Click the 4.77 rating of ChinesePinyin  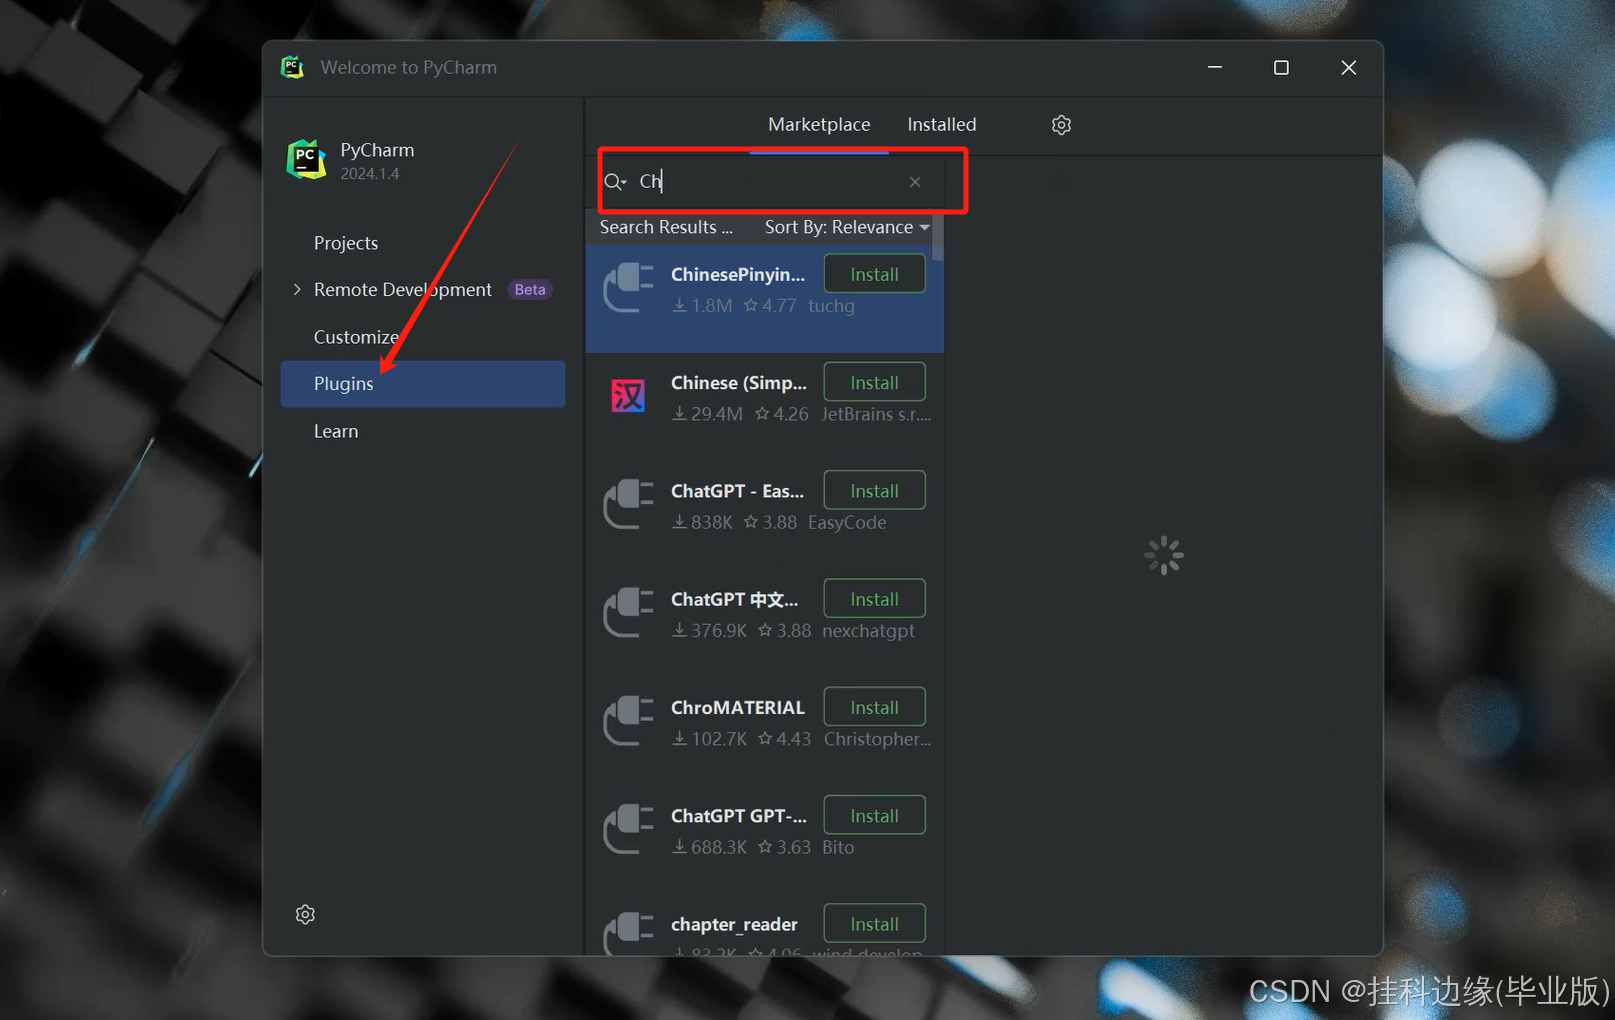pos(770,306)
